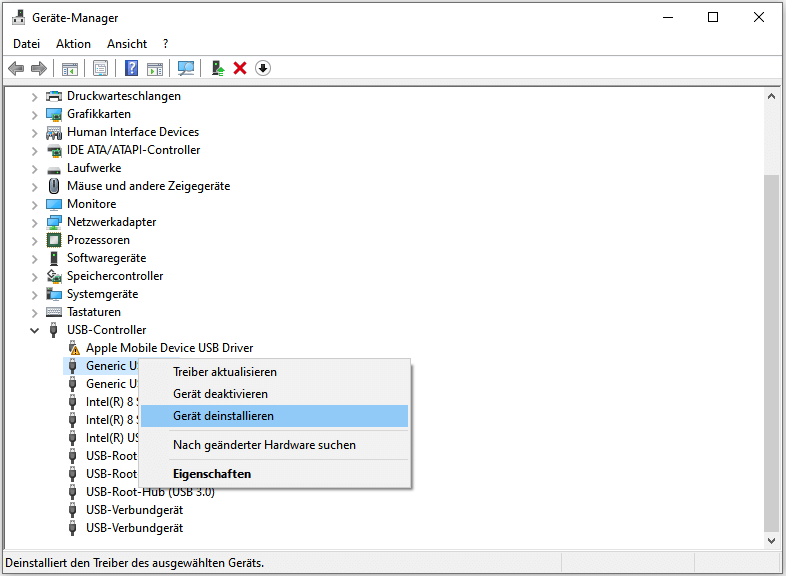Click the Mäuse und andere Zeigegeräte label
The image size is (786, 576).
(x=148, y=186)
